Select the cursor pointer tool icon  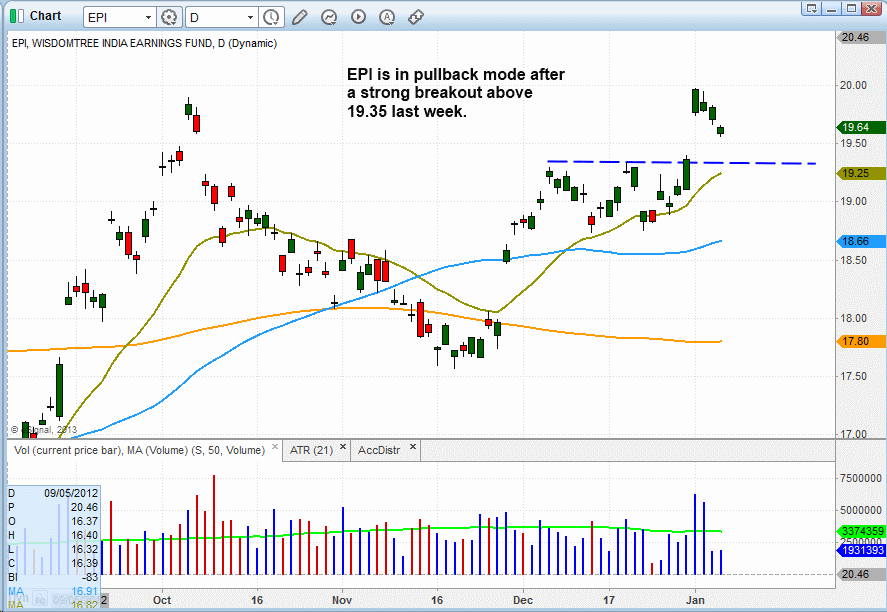(x=328, y=17)
